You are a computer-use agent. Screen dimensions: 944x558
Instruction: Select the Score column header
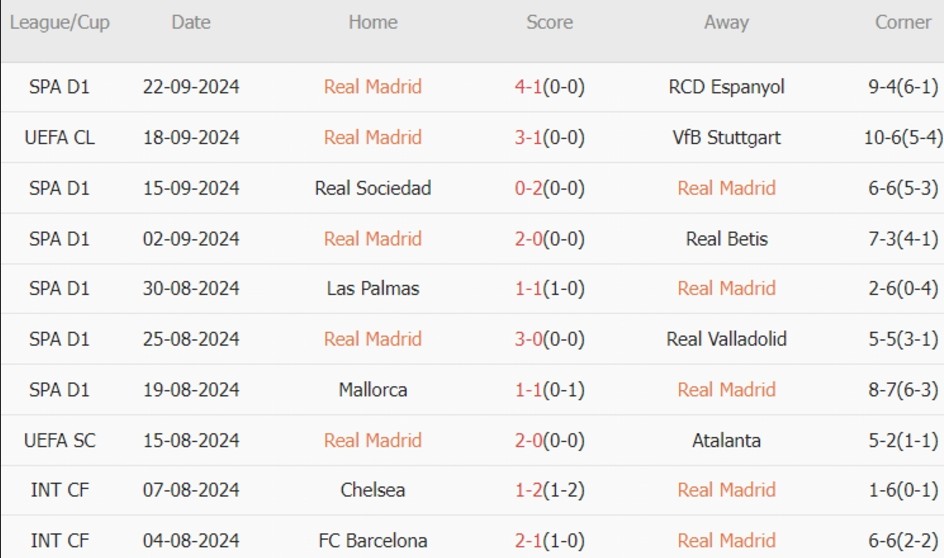click(549, 22)
